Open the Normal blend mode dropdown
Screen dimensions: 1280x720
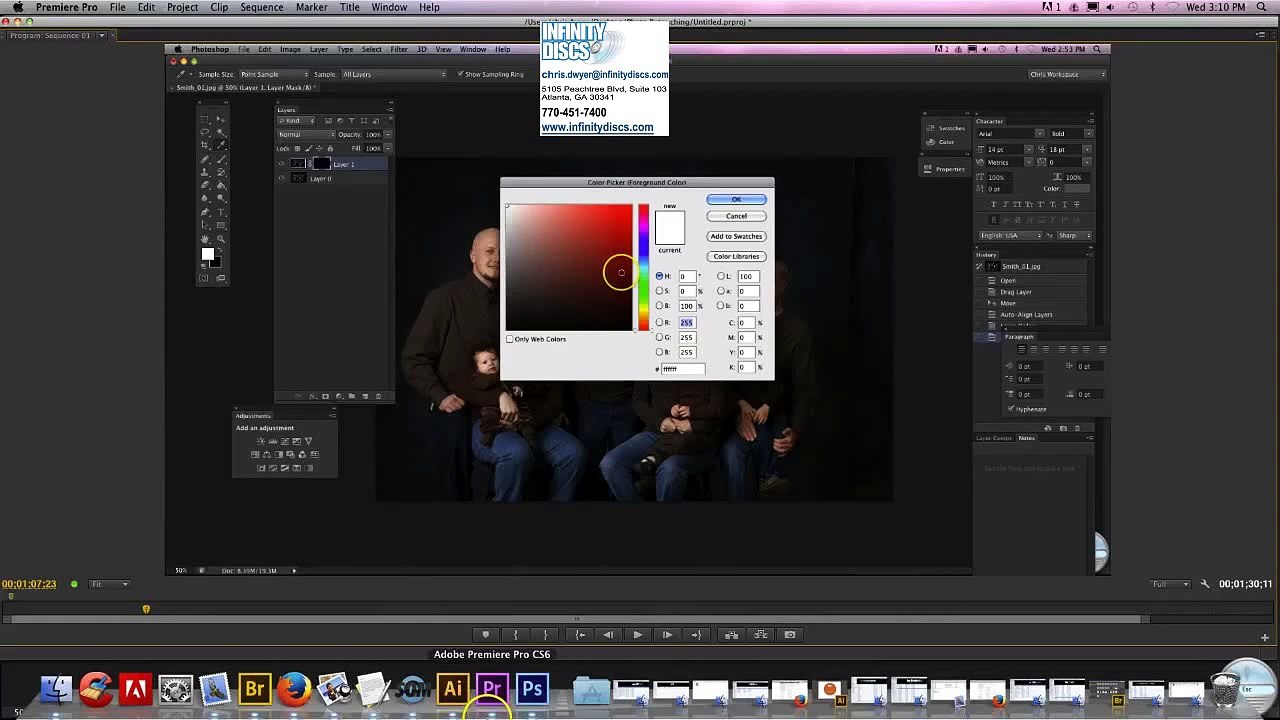305,135
